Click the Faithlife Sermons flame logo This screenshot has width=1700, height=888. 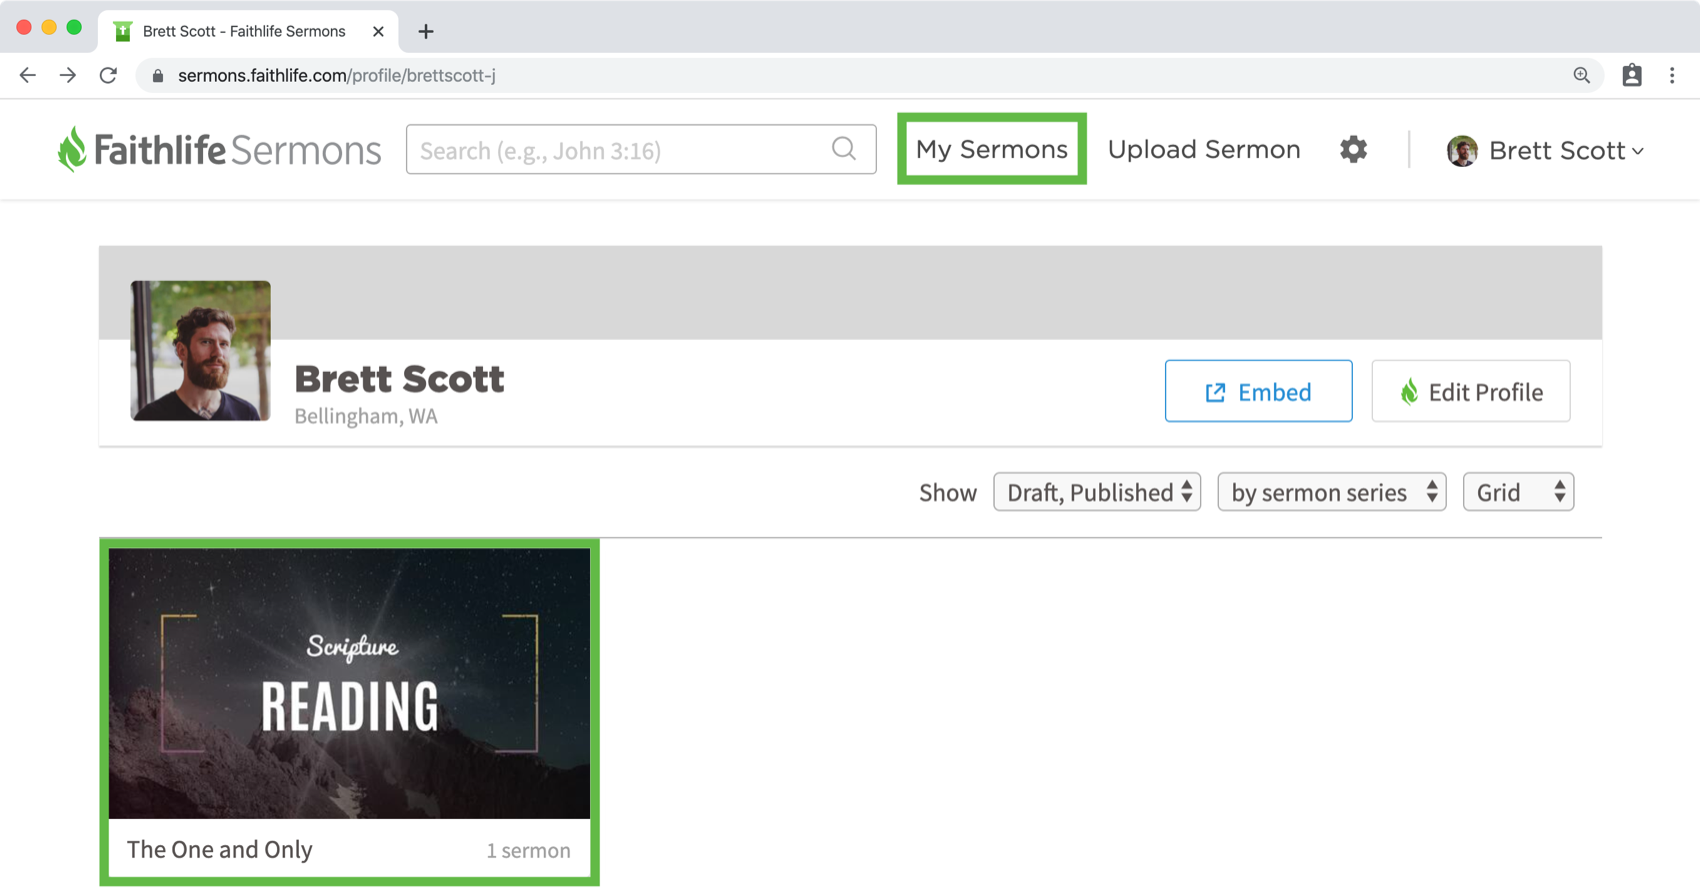point(71,150)
